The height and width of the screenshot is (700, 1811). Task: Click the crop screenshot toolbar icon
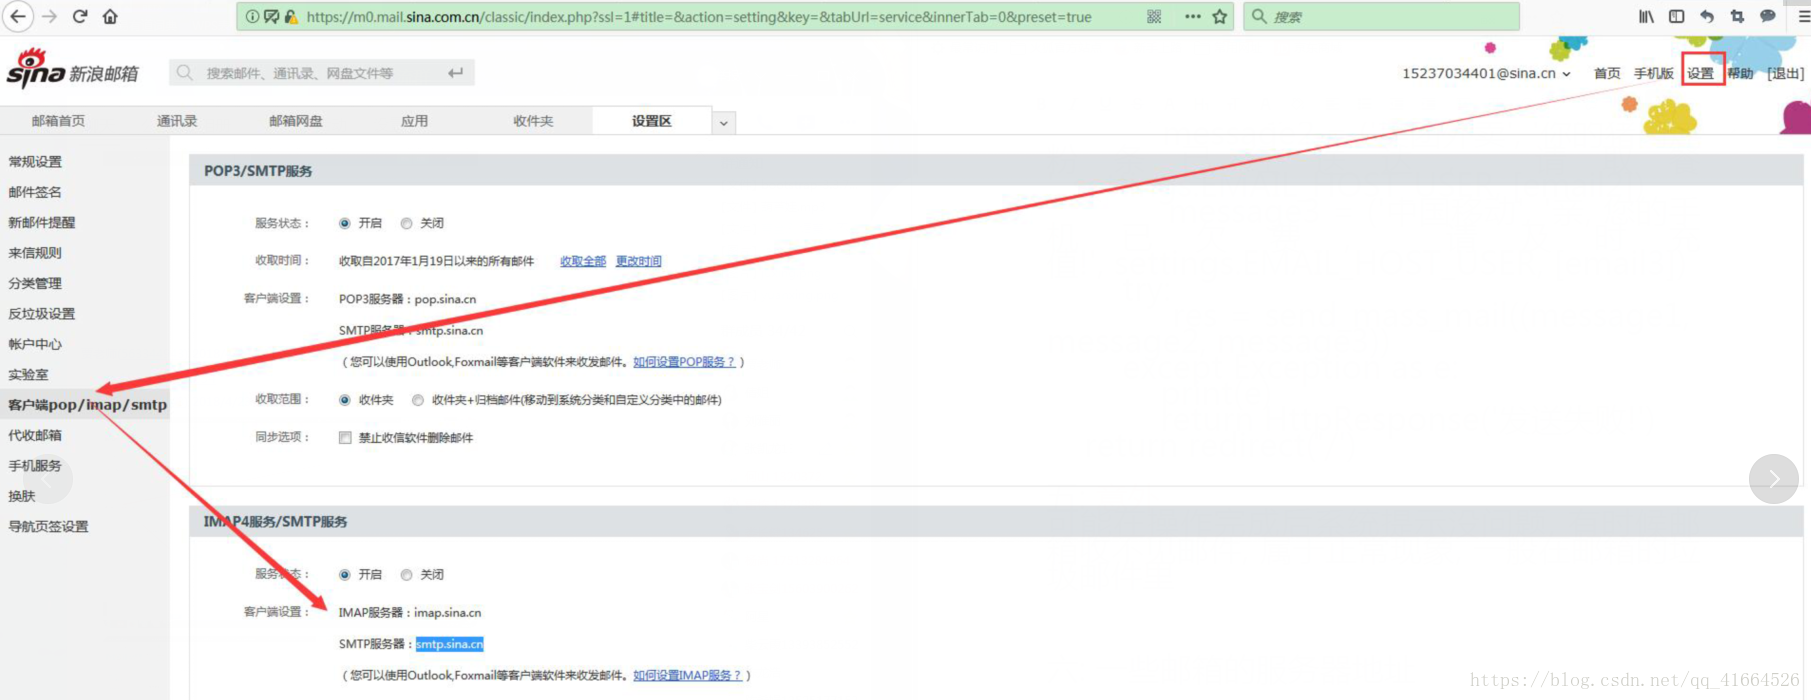tap(1737, 16)
